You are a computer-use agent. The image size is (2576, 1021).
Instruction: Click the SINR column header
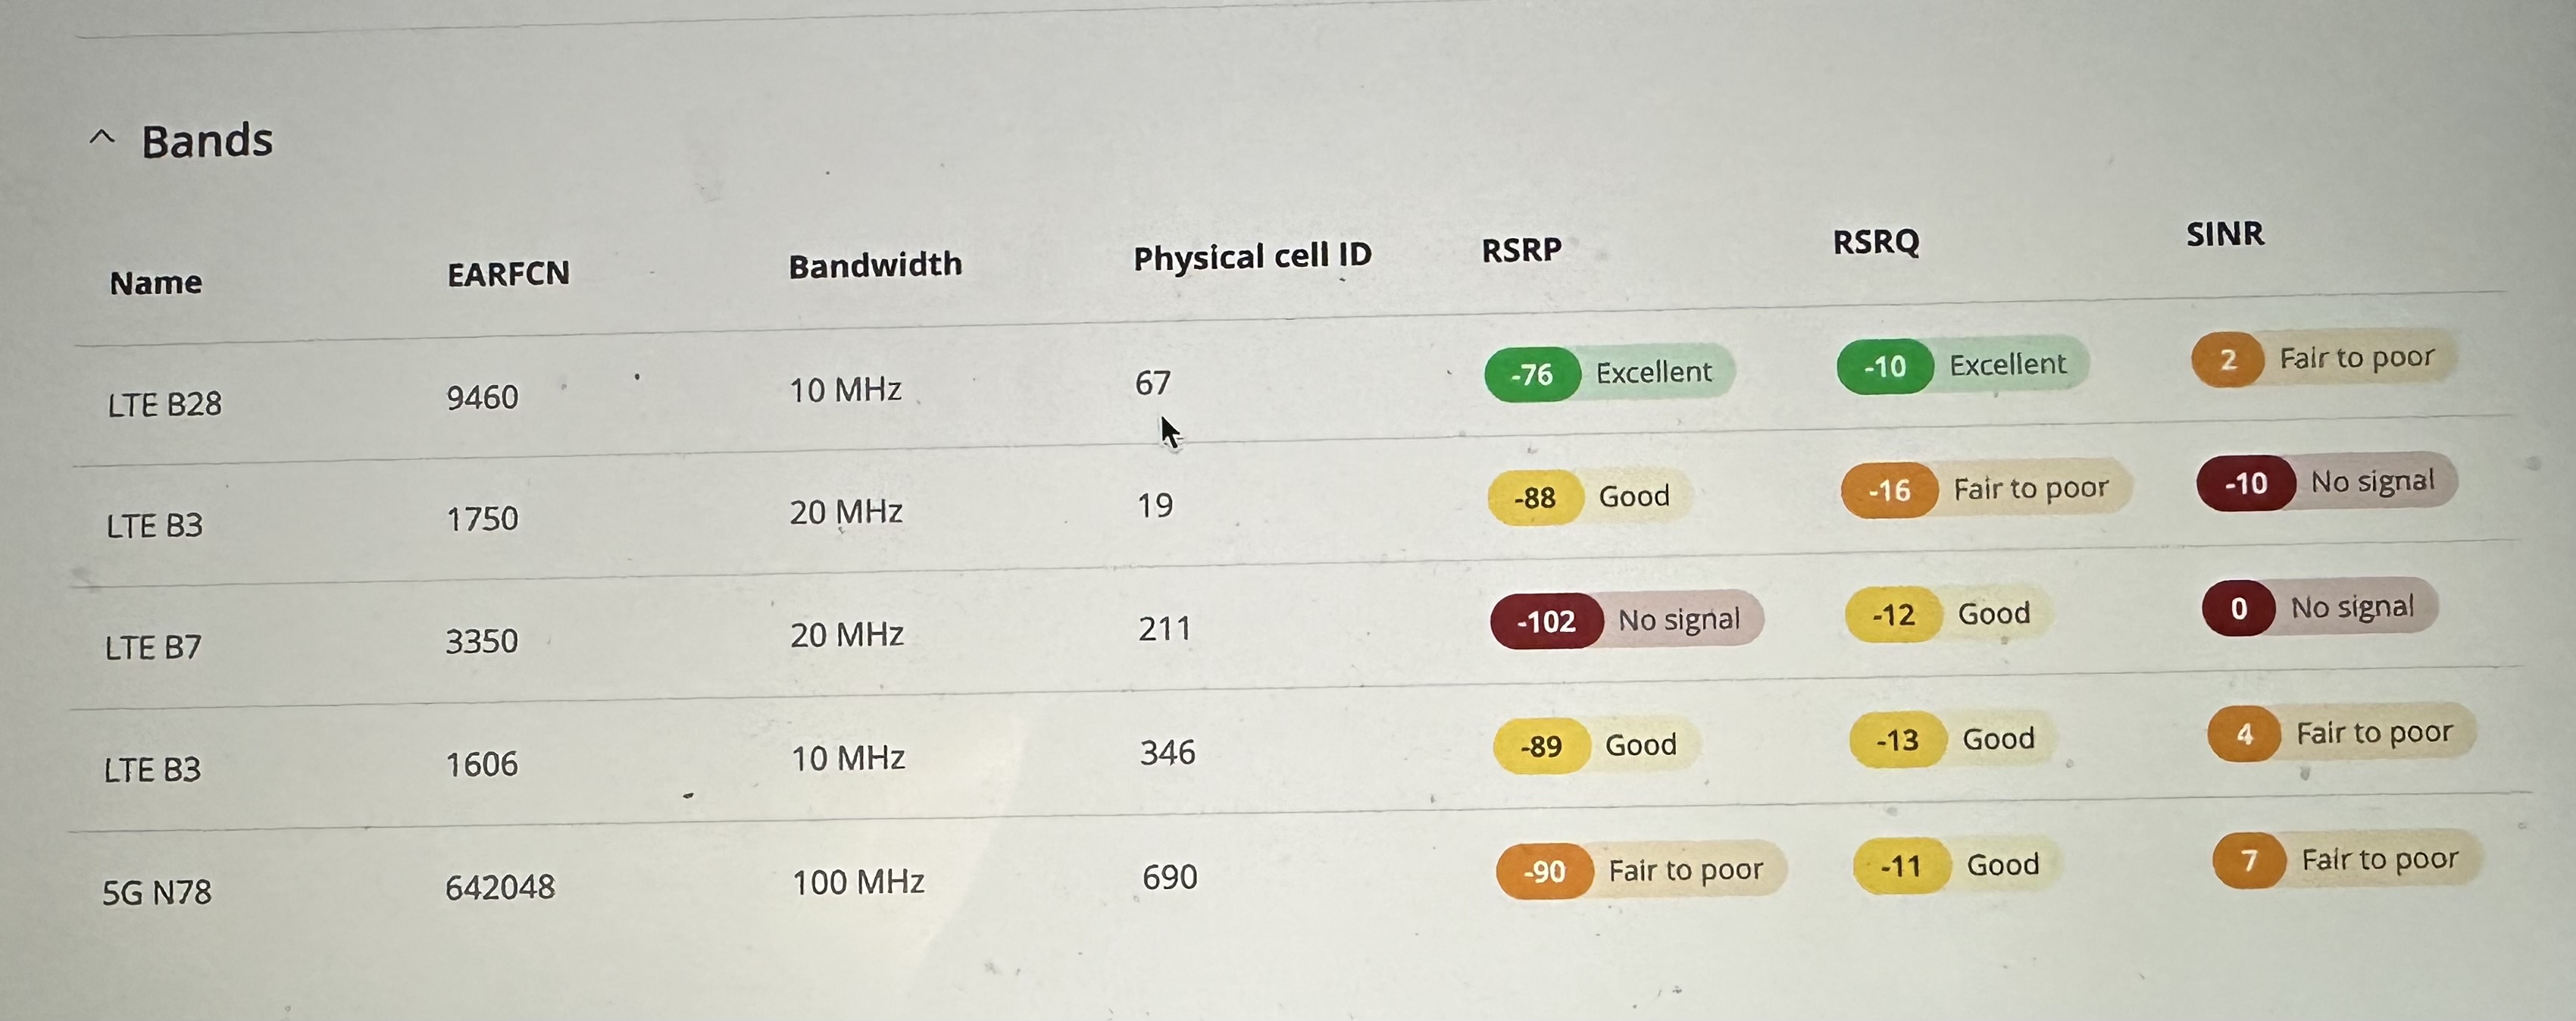point(2225,234)
